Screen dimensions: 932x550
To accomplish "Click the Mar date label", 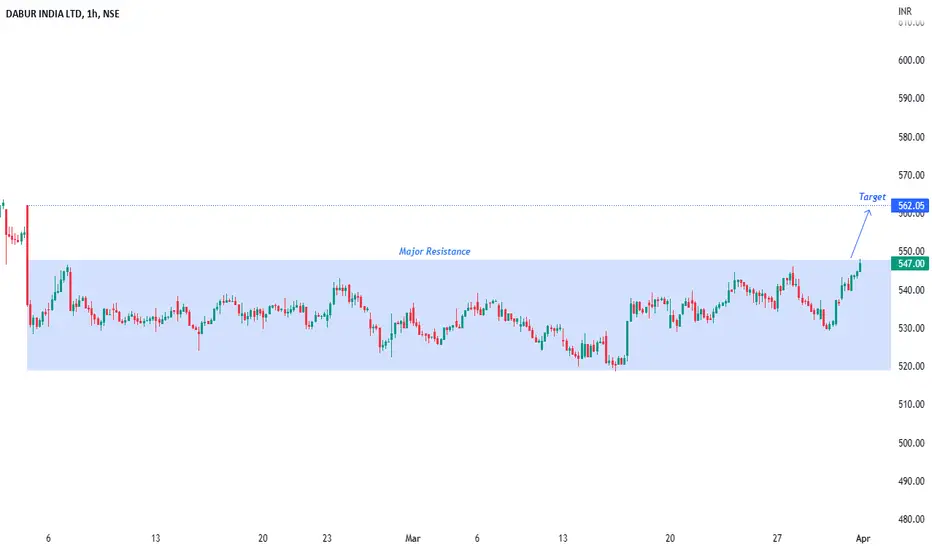I will pyautogui.click(x=412, y=537).
